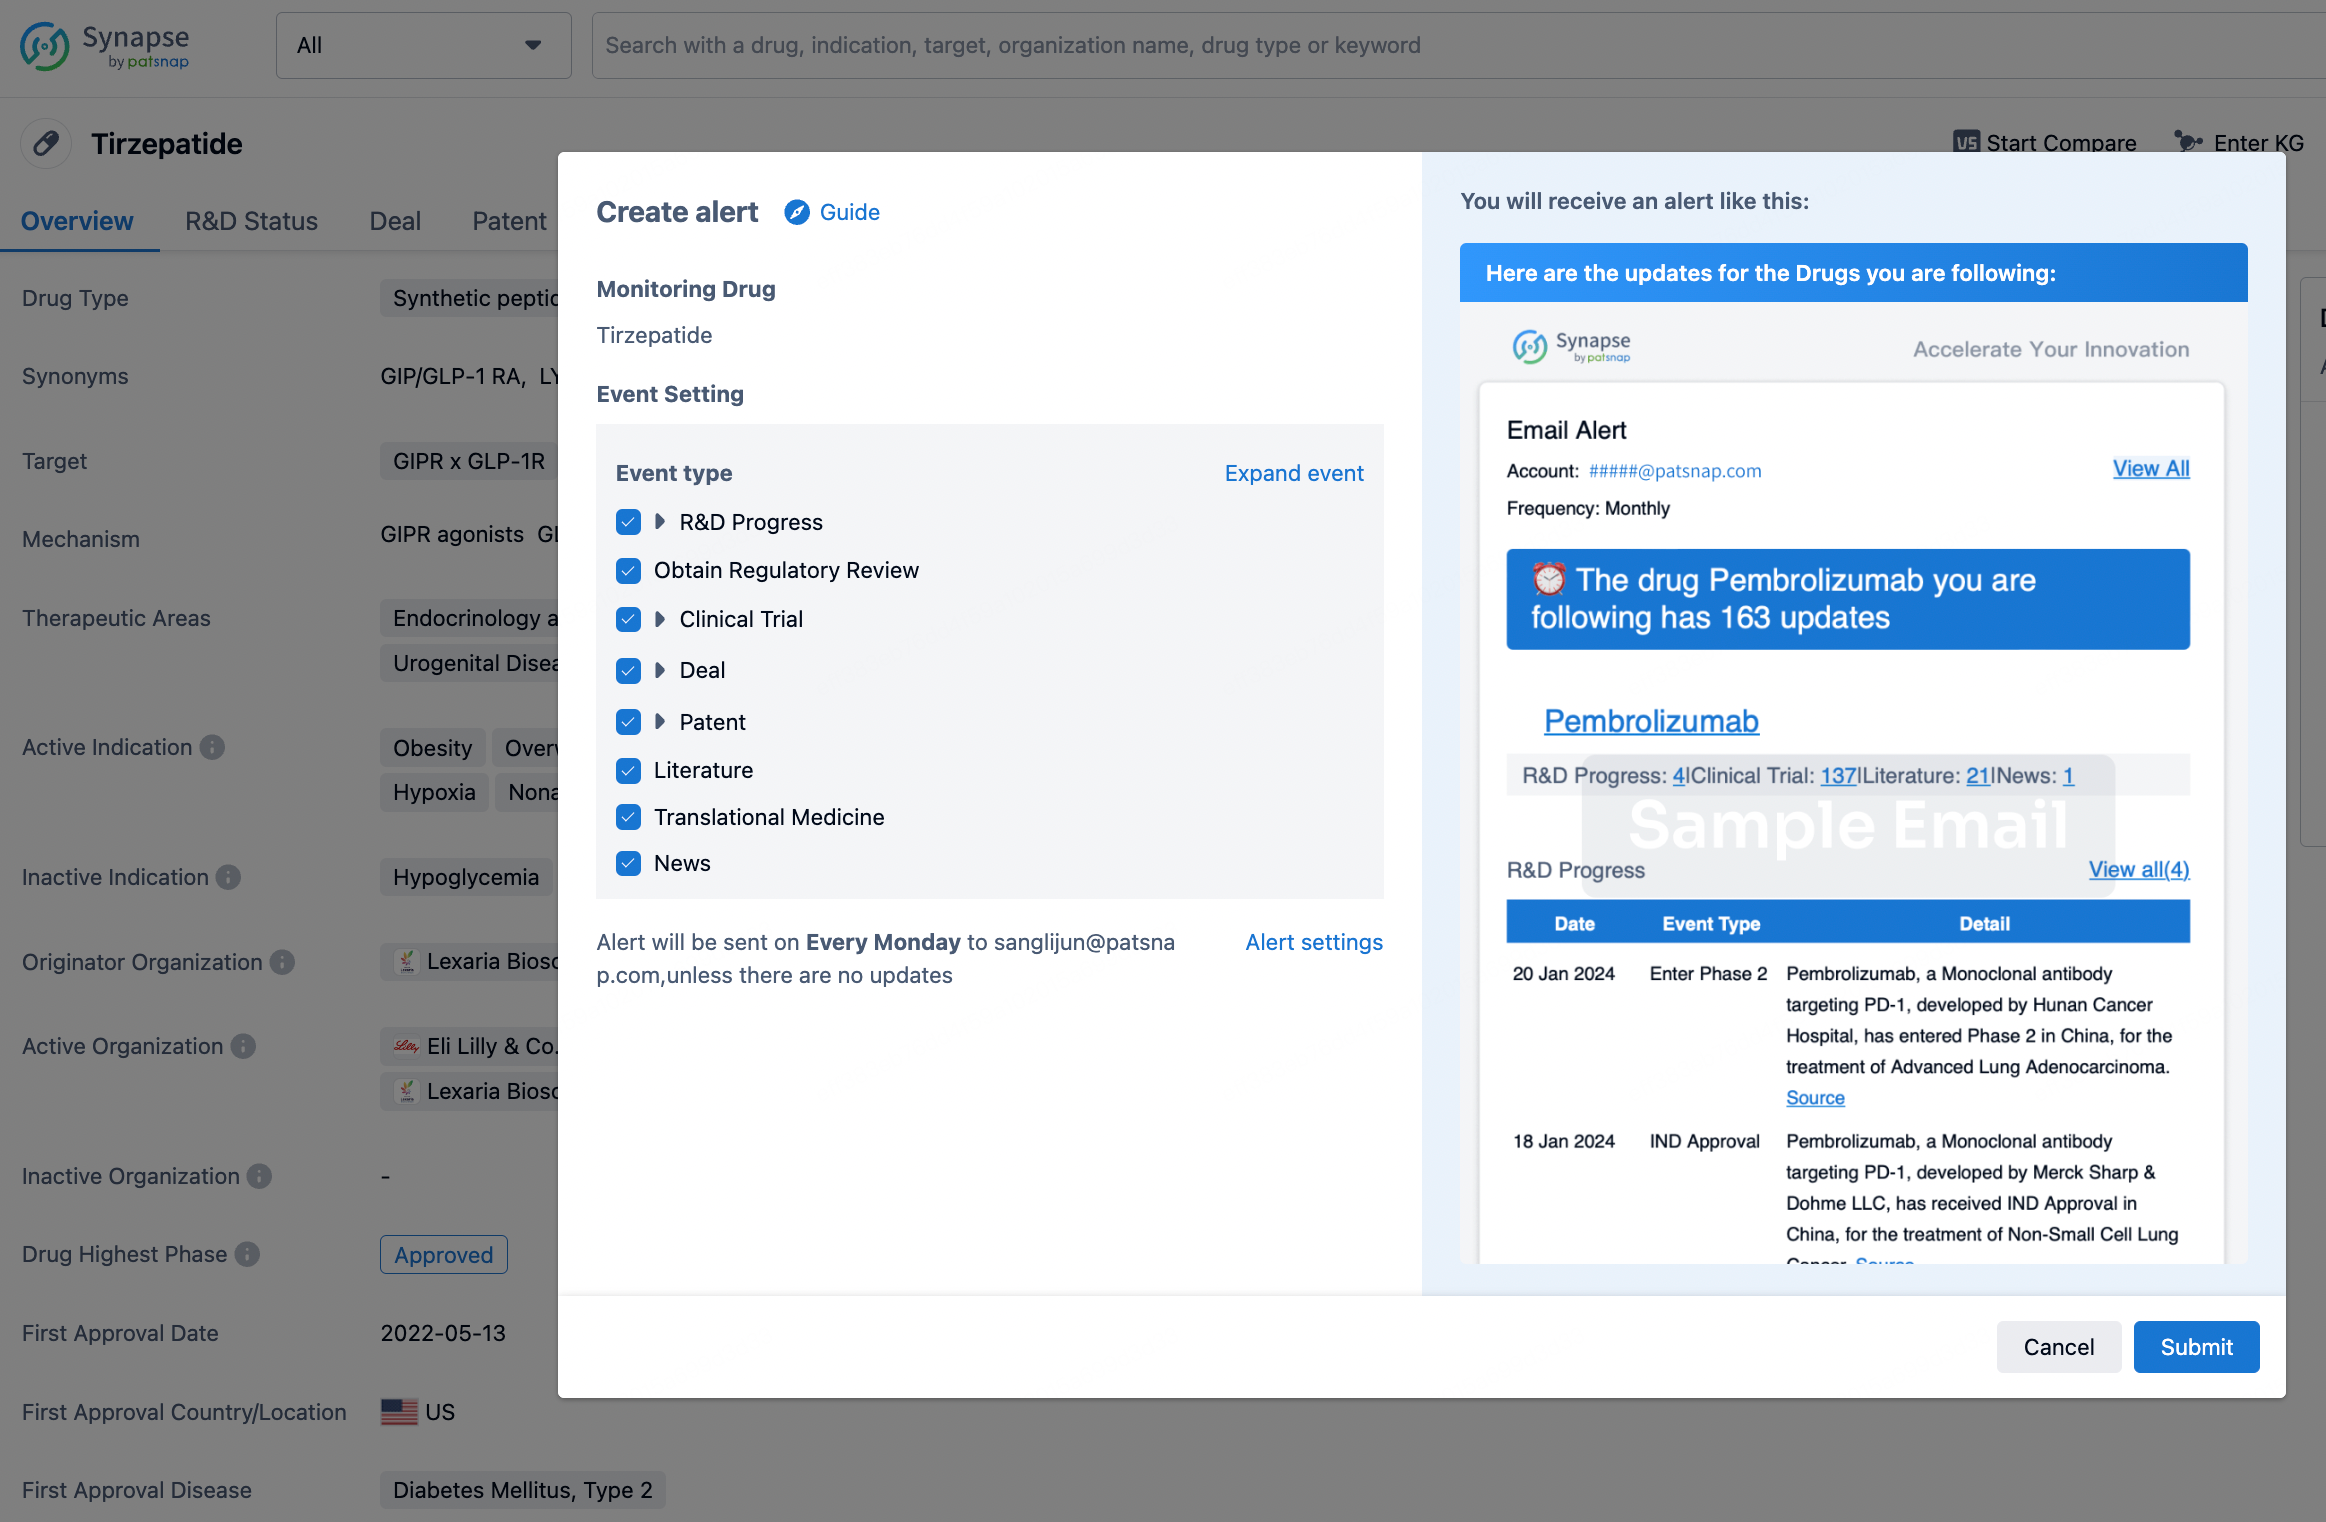
Task: Click info icon beside Drug Highest Phase
Action: [x=248, y=1254]
